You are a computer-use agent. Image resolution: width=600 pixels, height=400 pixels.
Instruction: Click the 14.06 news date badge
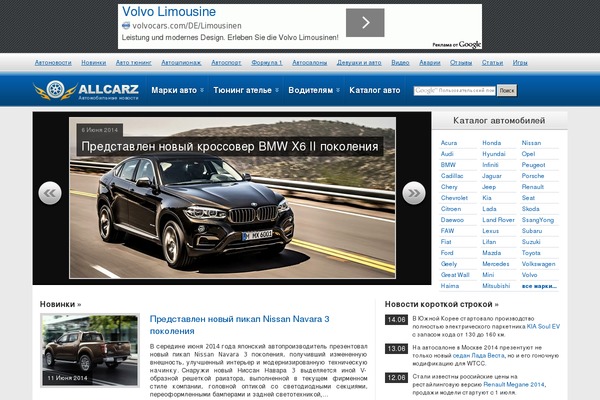396,320
